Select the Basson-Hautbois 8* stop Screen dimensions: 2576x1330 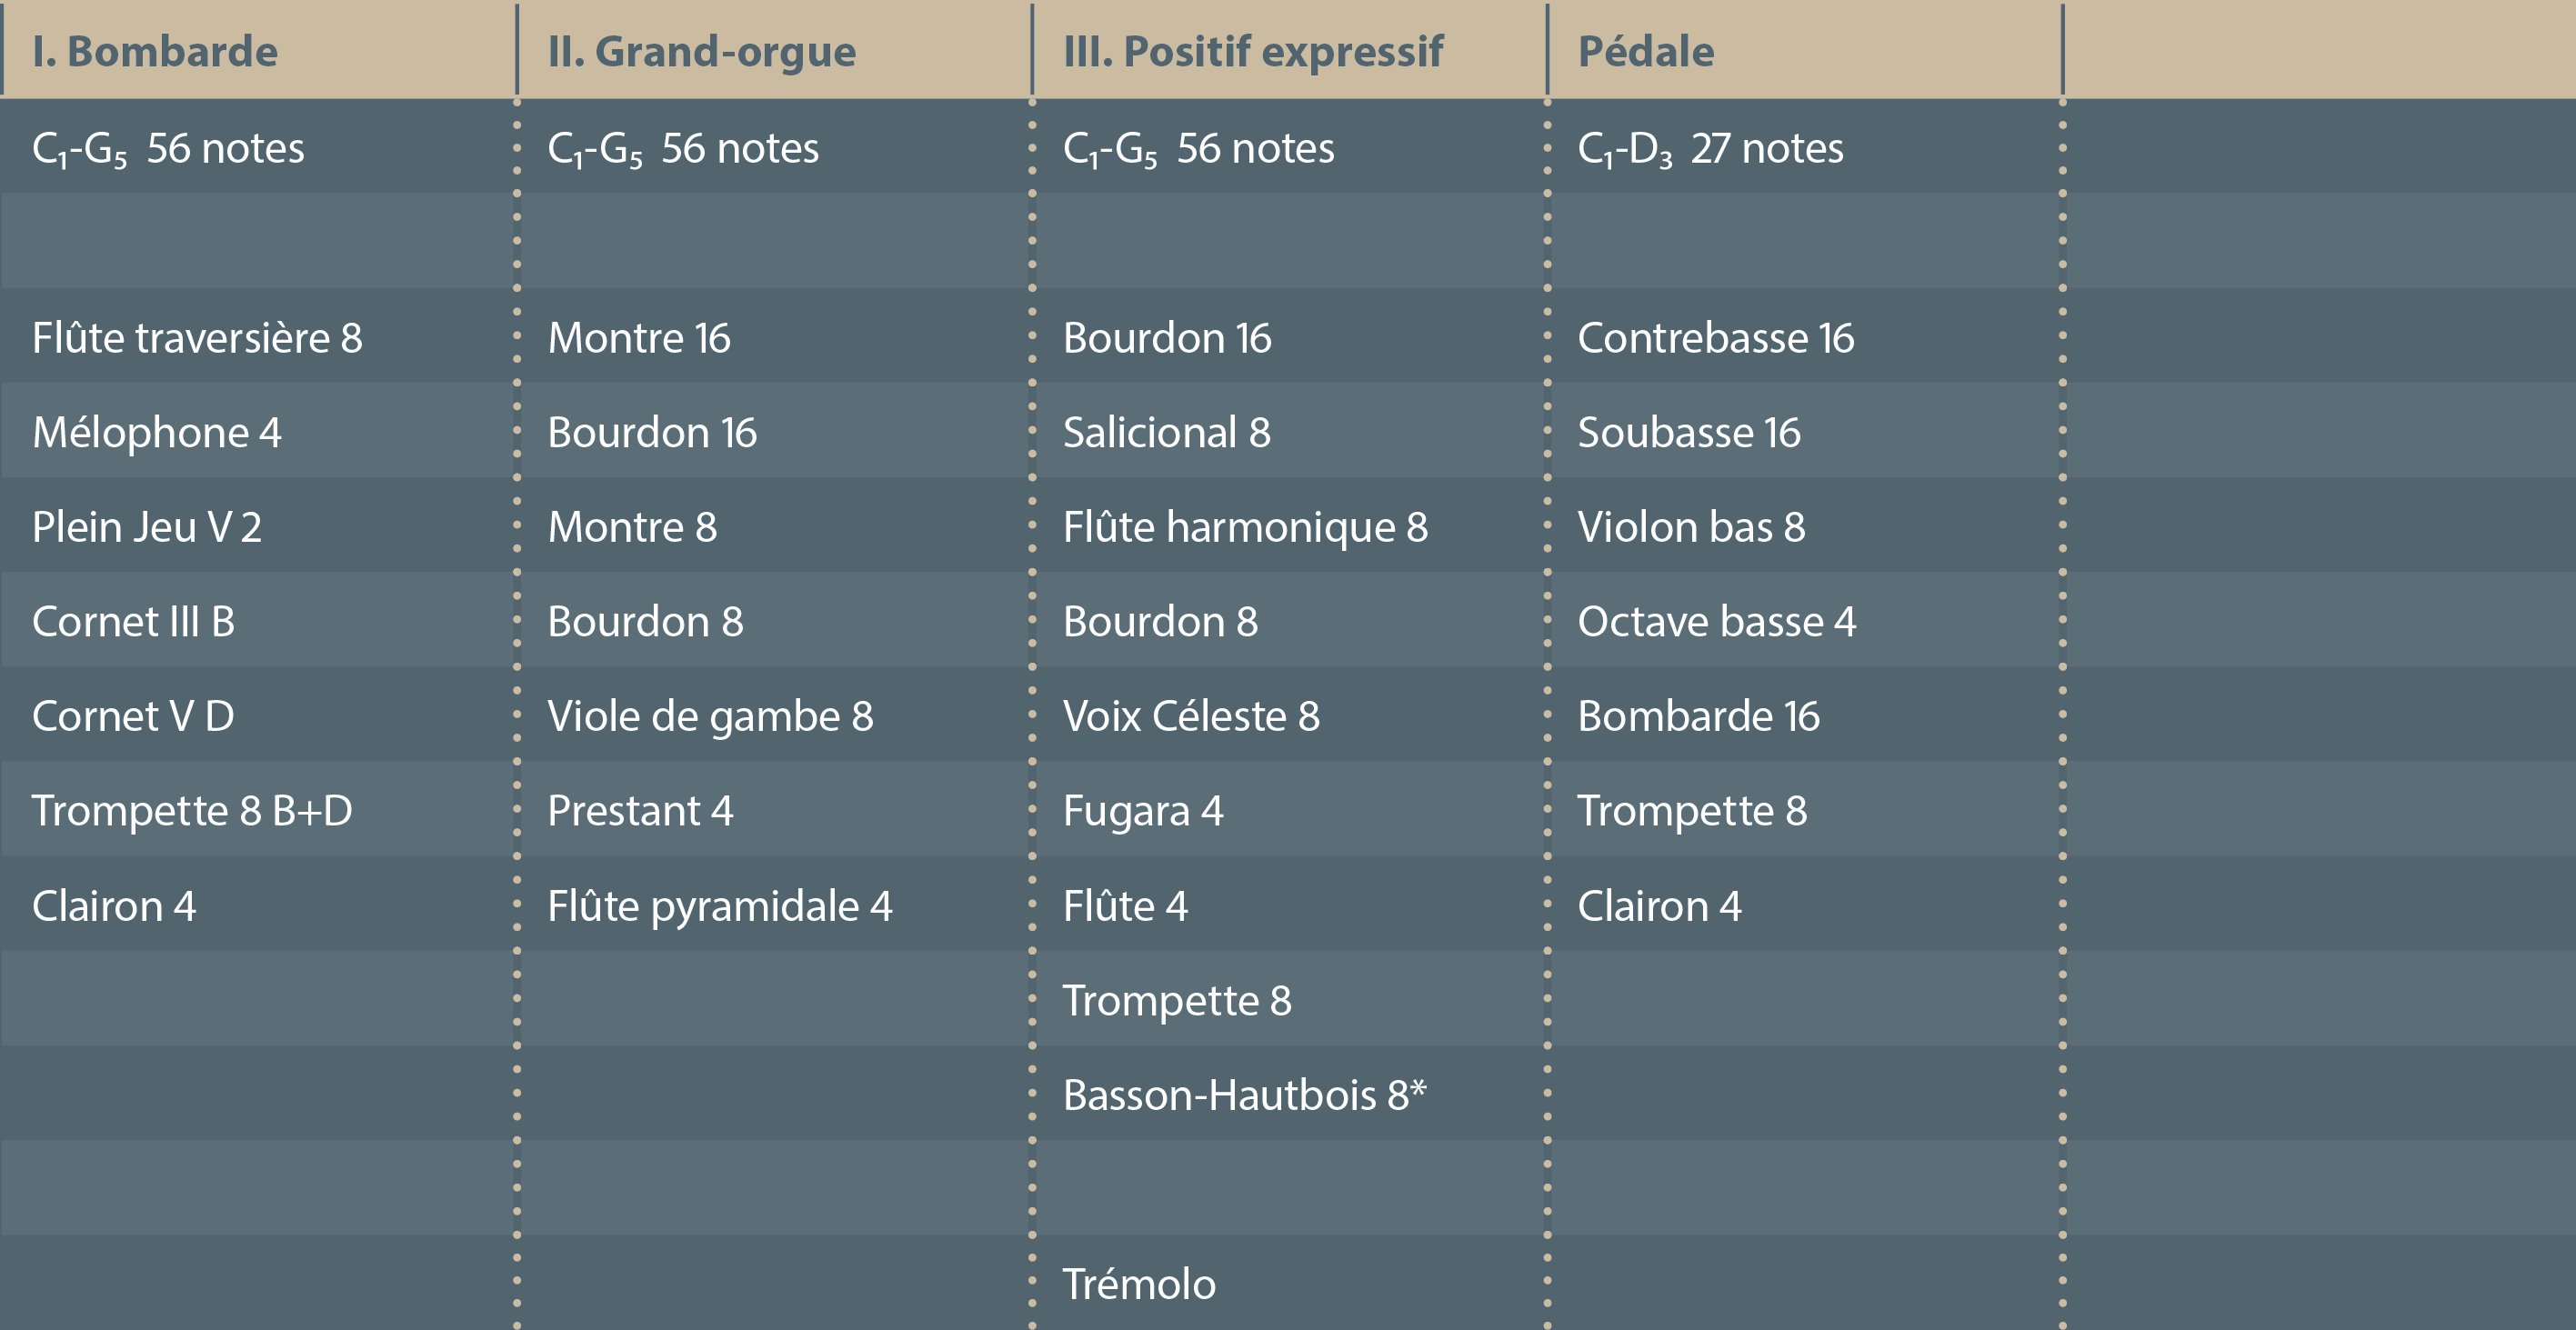pyautogui.click(x=1244, y=1095)
